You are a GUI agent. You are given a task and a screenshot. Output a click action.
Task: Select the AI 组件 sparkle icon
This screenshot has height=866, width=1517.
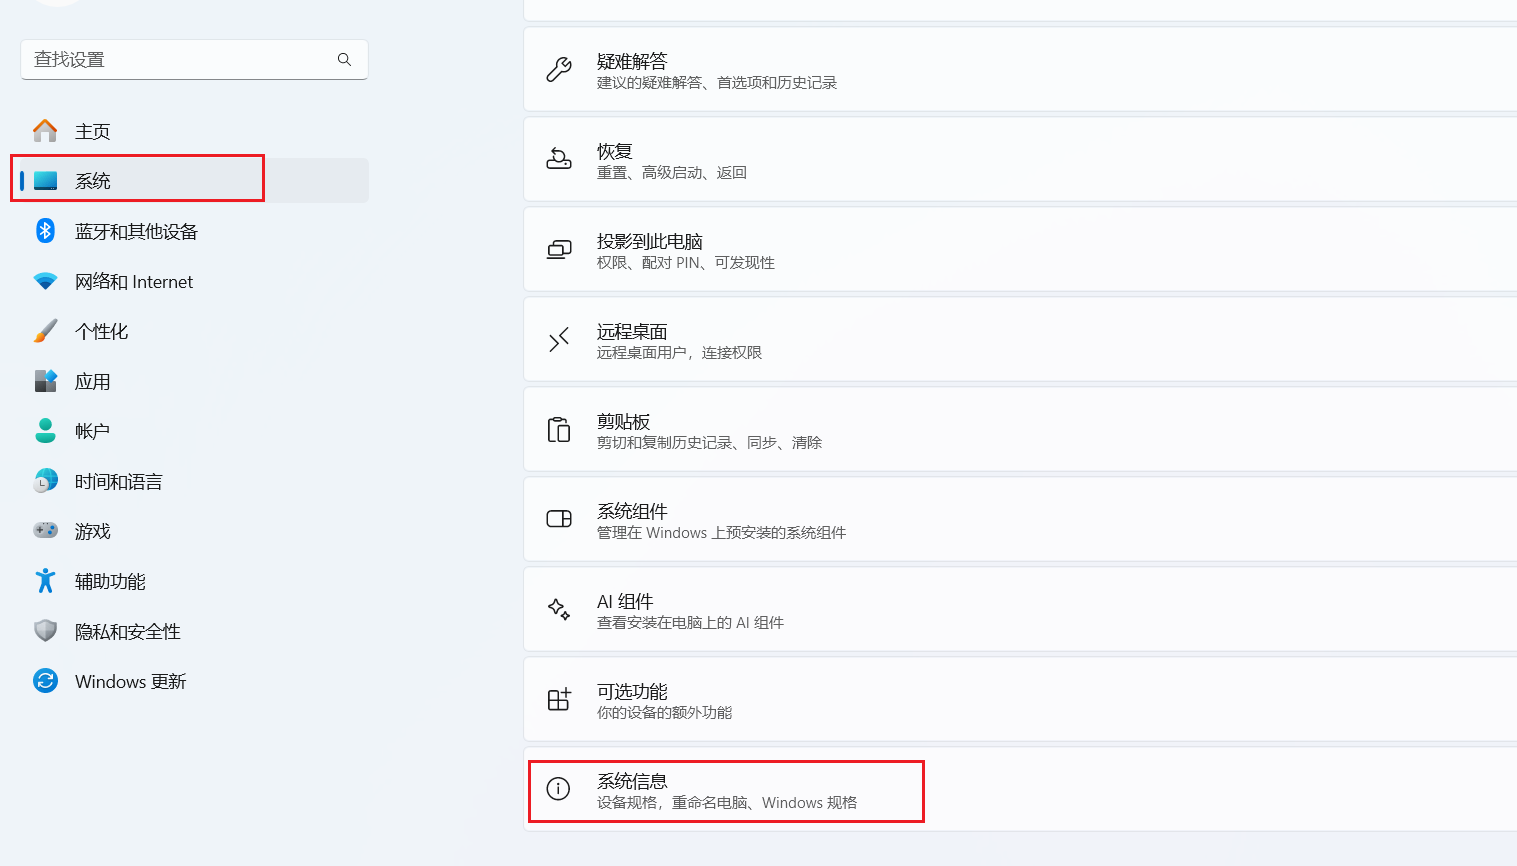[559, 609]
